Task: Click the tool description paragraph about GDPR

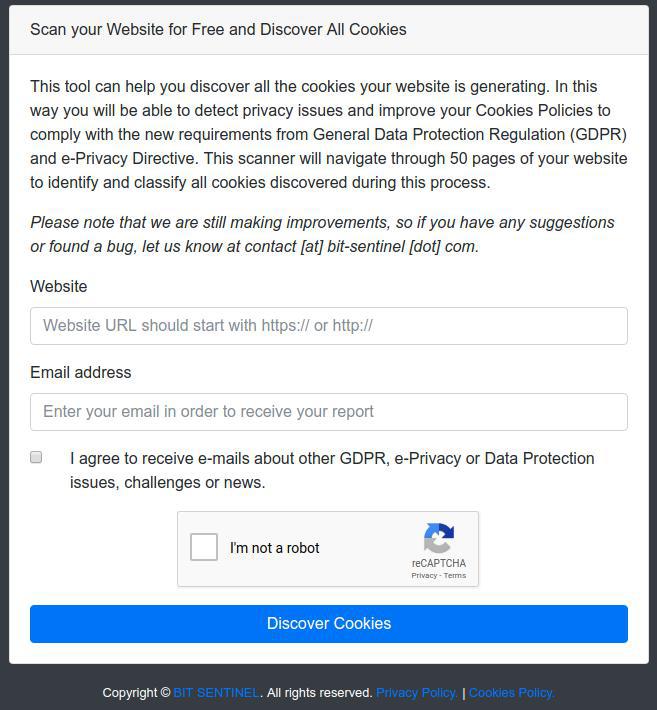Action: tap(329, 134)
